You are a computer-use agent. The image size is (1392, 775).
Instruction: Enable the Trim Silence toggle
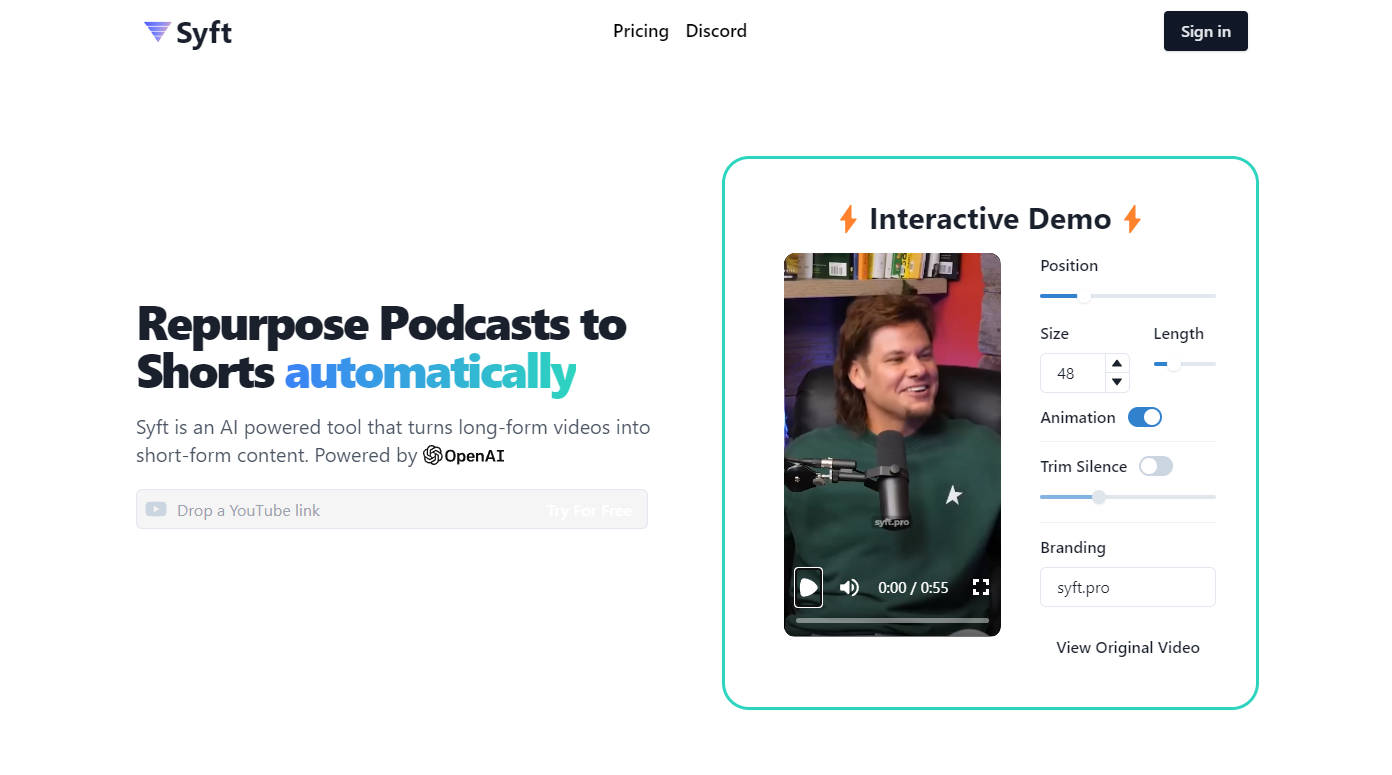click(x=1155, y=467)
